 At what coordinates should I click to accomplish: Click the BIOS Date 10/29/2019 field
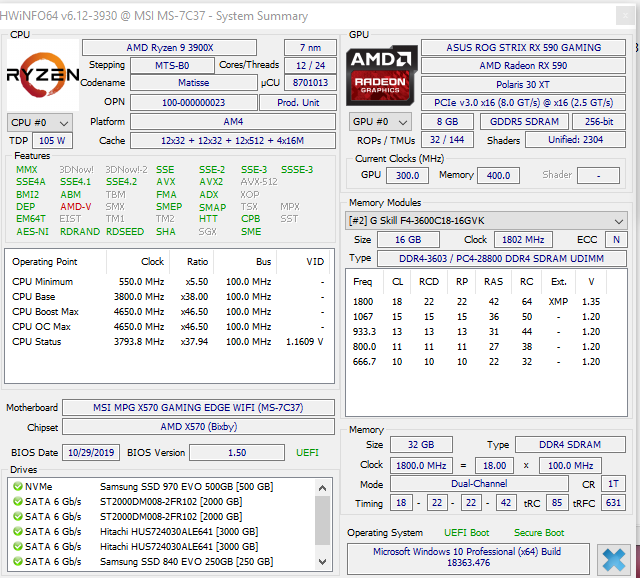pos(91,453)
